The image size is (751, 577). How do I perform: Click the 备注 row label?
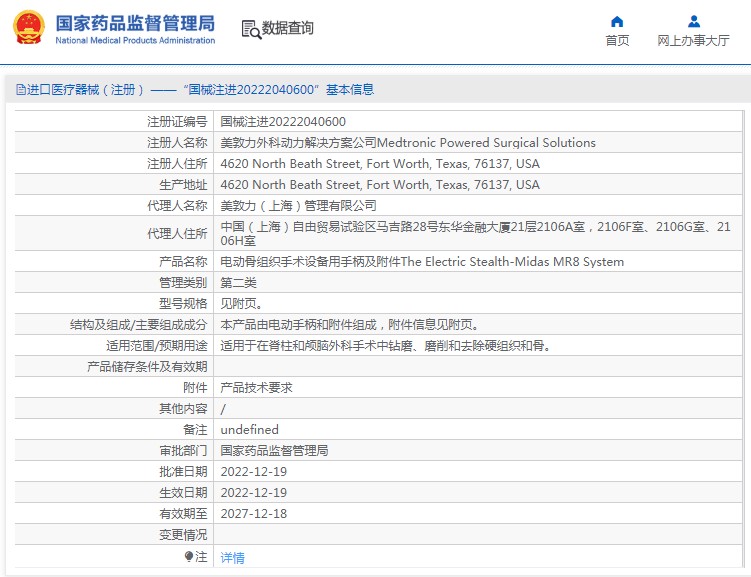(195, 430)
